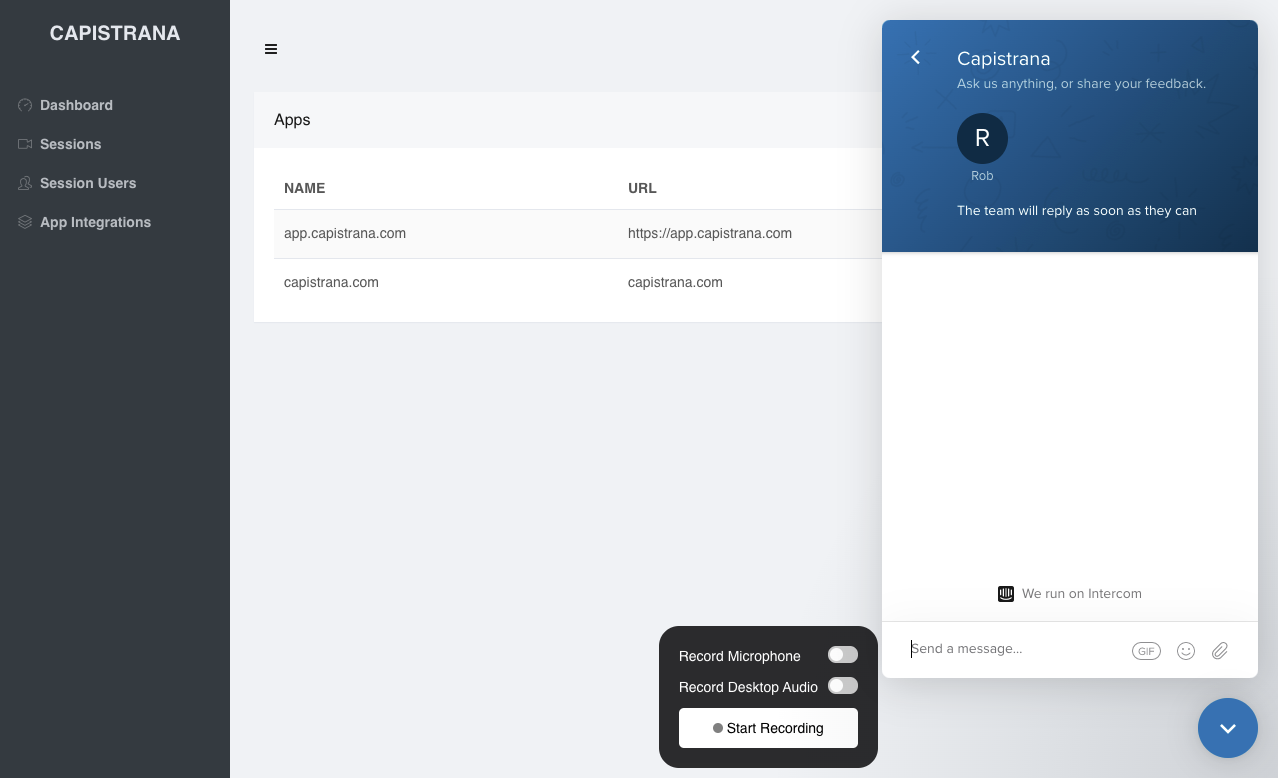Click the https://app.capistrana.com URL cell

pyautogui.click(x=710, y=233)
